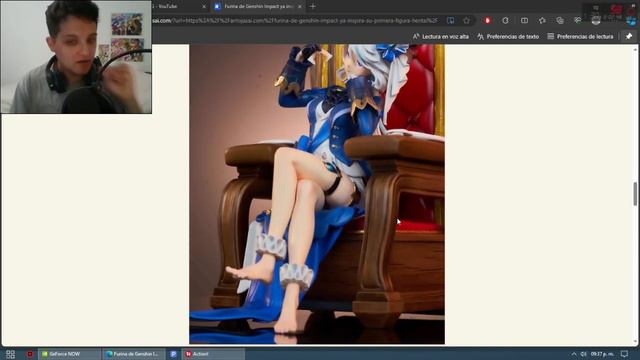640x360 pixels.
Task: Click the red shield extension icon
Action: coord(487,20)
